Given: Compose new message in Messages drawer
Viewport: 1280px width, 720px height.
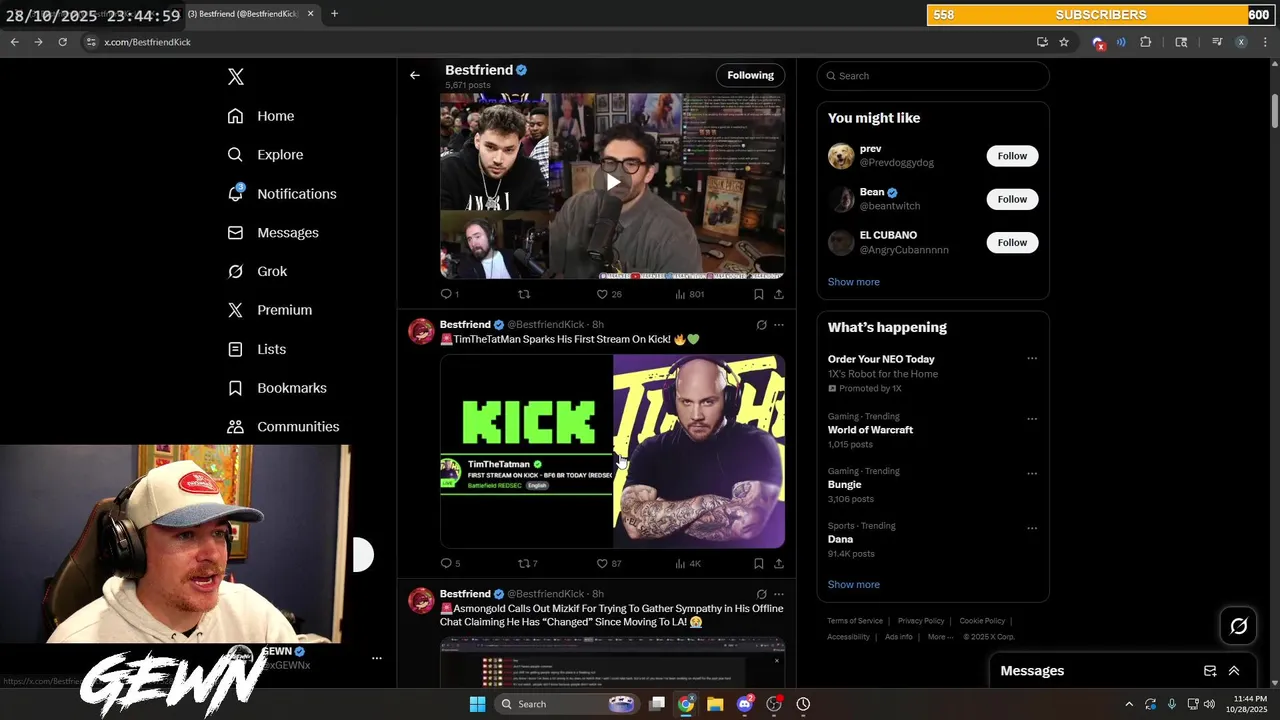Looking at the screenshot, I should (x=1210, y=671).
